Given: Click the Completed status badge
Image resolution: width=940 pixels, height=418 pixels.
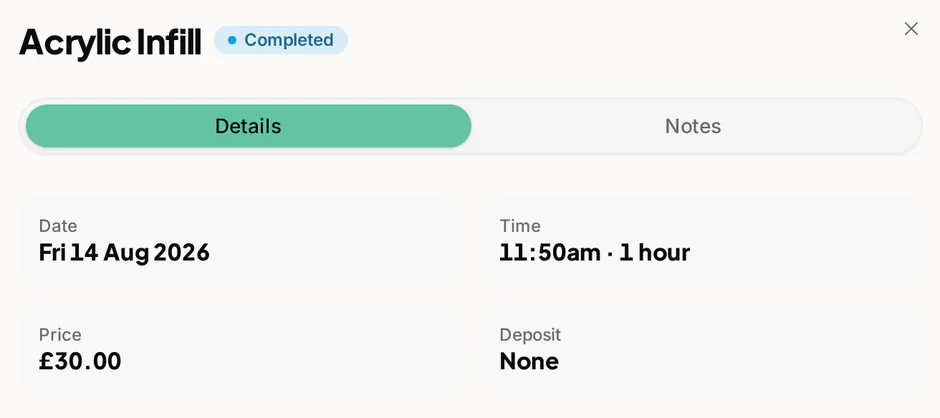Looking at the screenshot, I should click(x=281, y=40).
